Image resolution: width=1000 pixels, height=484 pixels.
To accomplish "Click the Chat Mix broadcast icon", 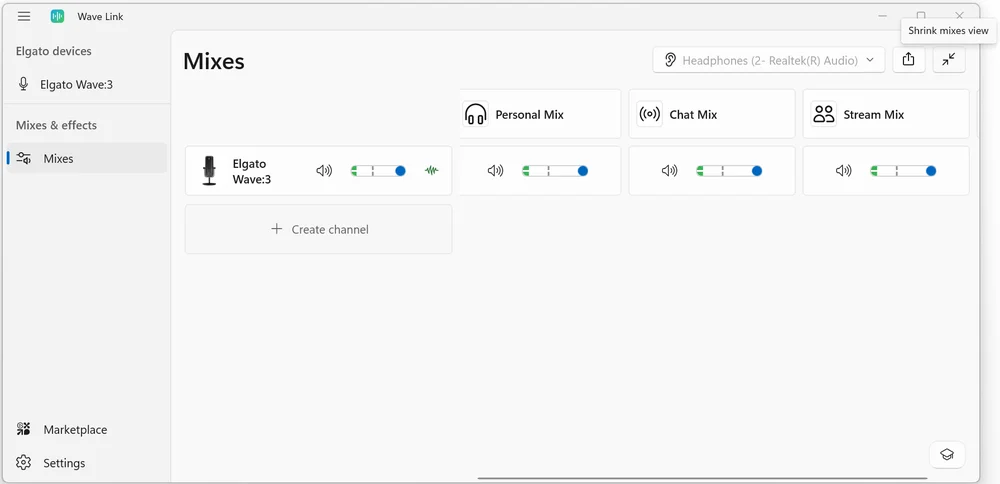I will click(x=649, y=114).
